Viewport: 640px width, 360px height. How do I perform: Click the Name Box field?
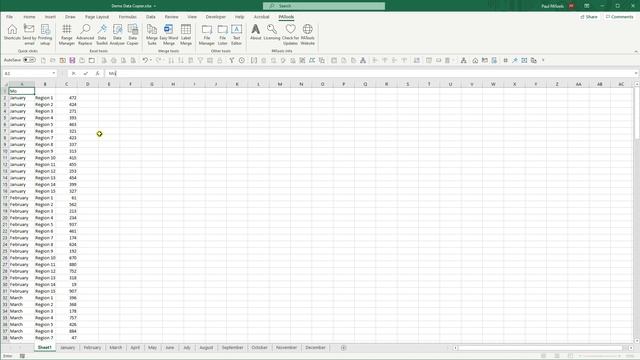point(27,73)
